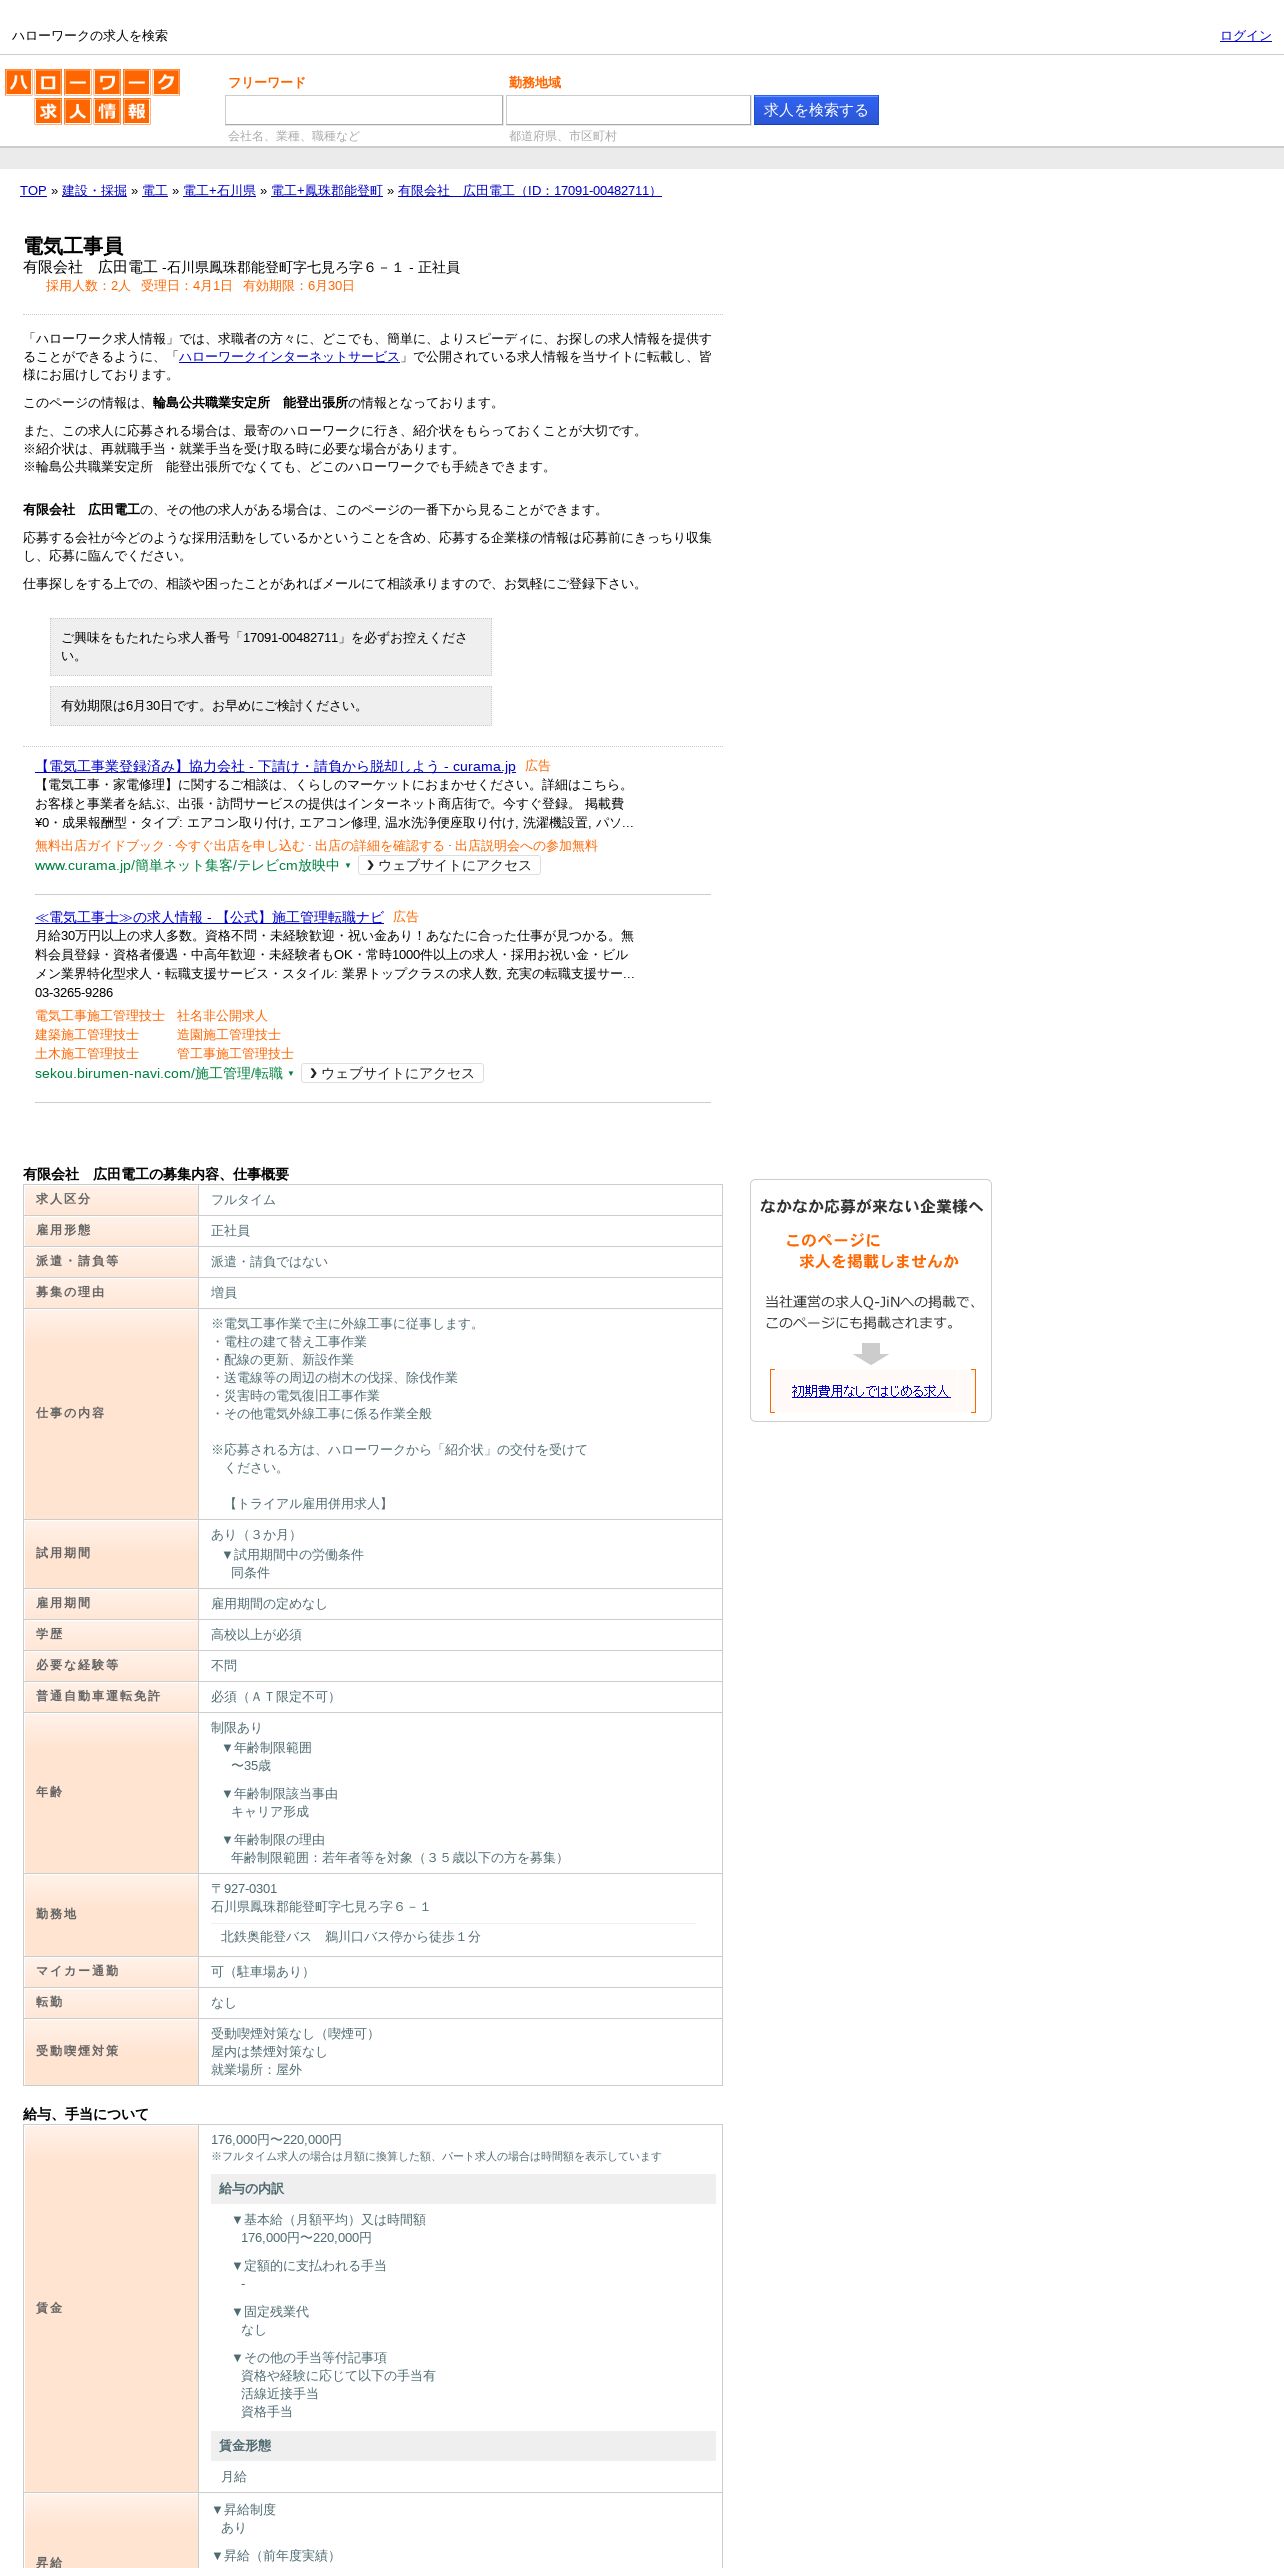The image size is (1284, 2568).
Task: Click 〒927-0301 postal code text
Action: 244,1889
